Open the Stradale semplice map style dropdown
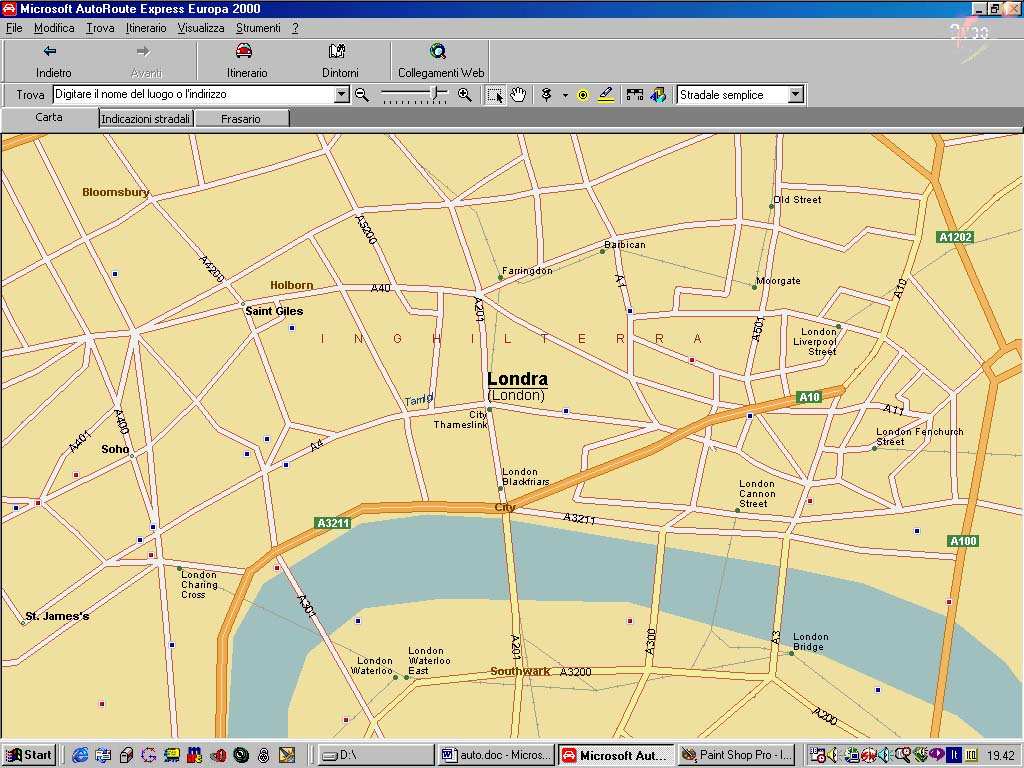Viewport: 1024px width, 768px height. coord(795,95)
